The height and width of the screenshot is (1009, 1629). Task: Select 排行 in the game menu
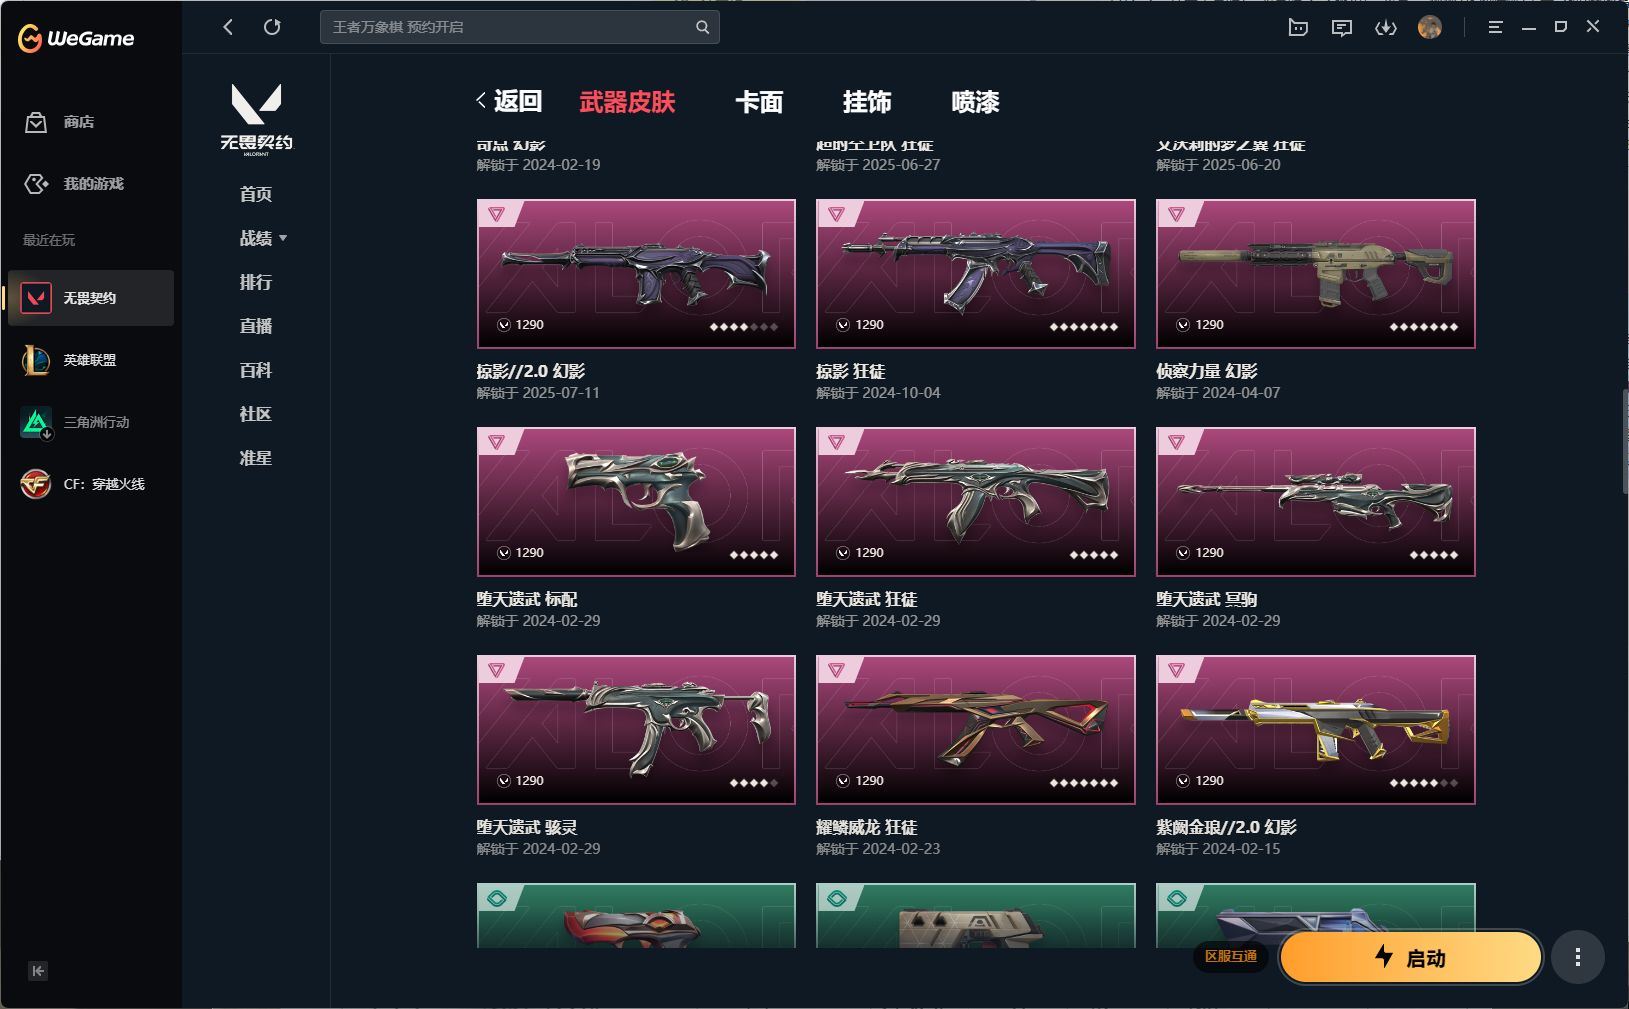coord(256,282)
